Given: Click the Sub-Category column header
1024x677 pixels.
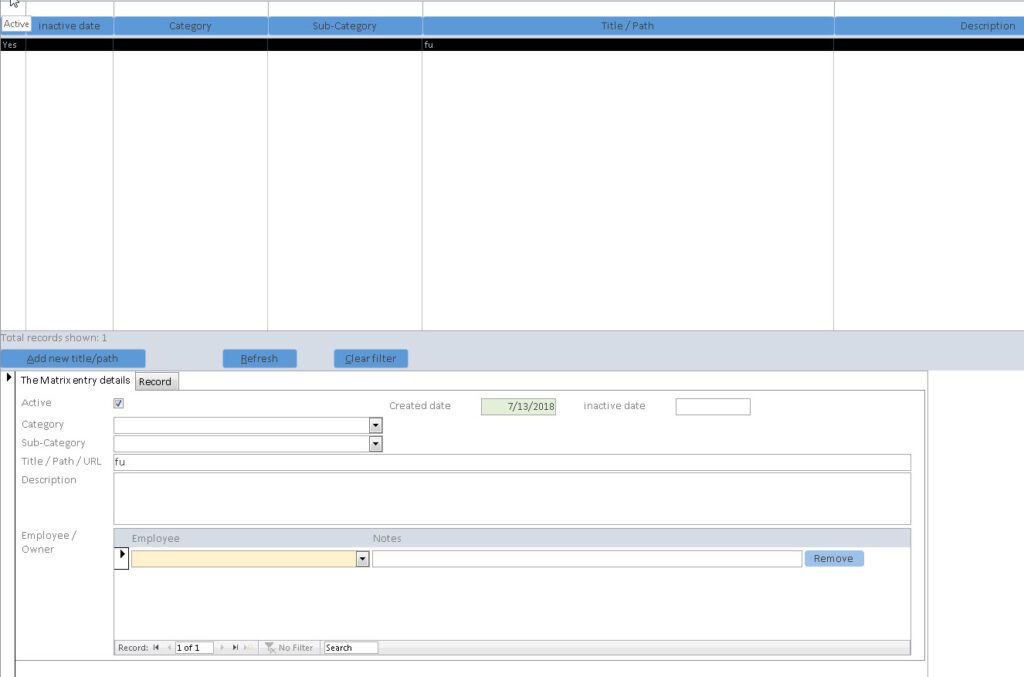Looking at the screenshot, I should [x=344, y=26].
